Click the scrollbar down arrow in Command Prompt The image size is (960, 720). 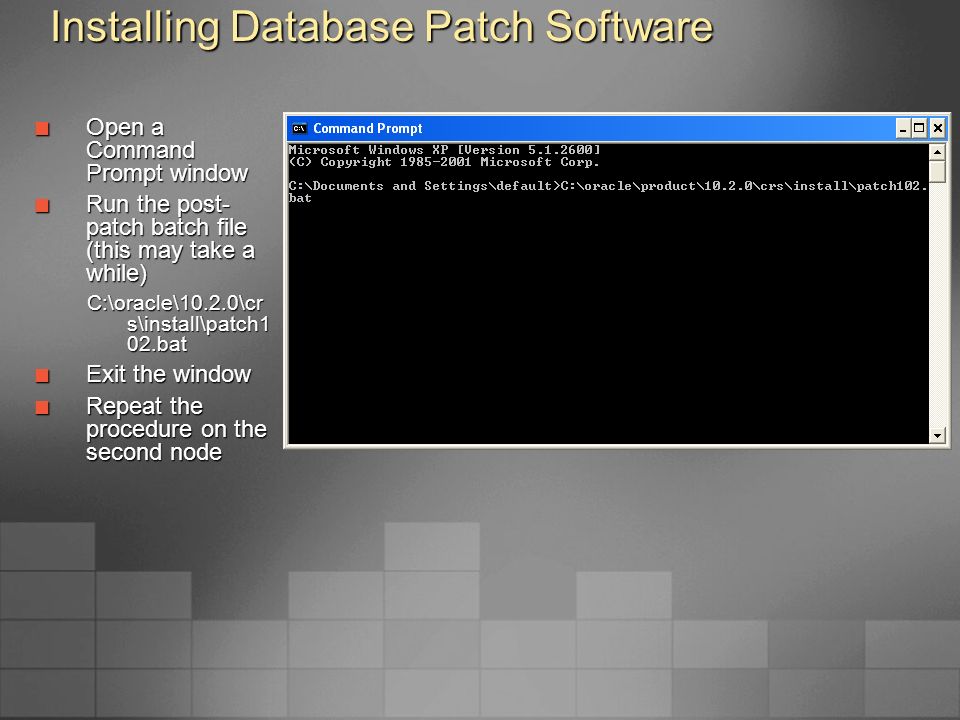[x=937, y=435]
